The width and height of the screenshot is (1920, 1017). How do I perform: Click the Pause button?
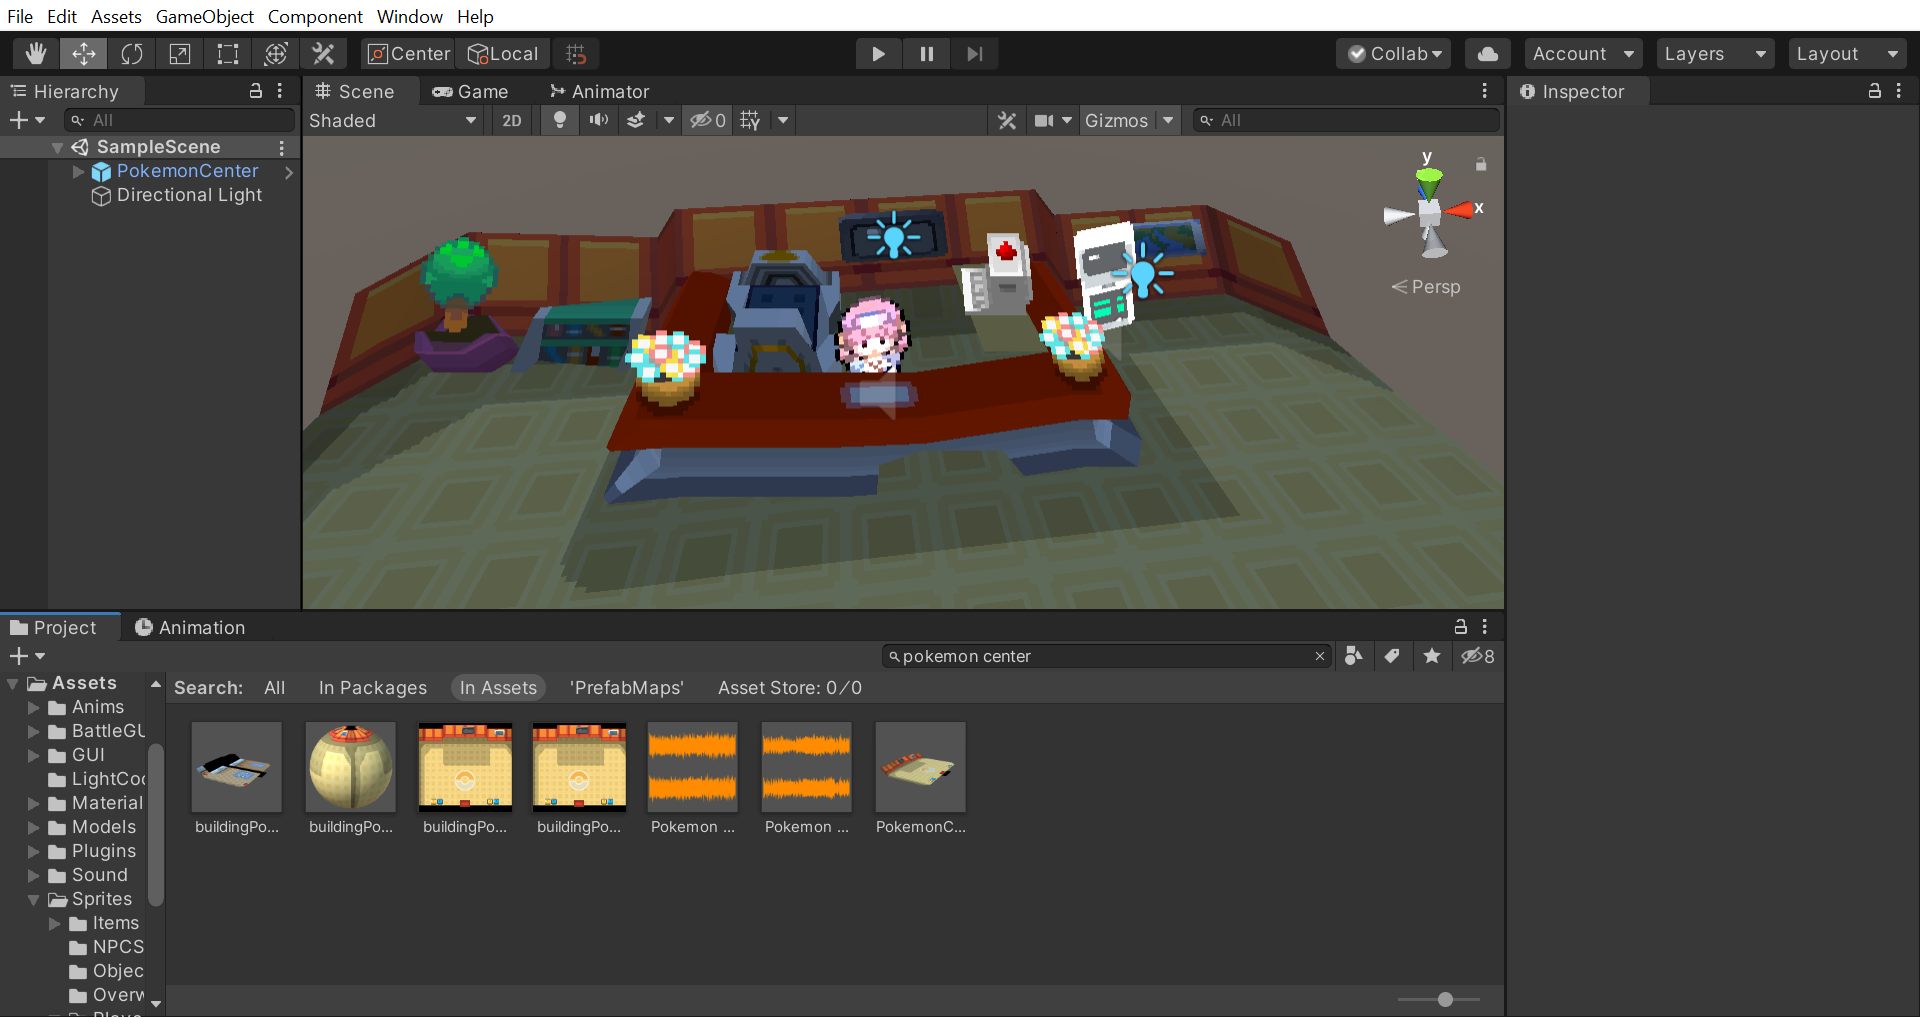927,54
